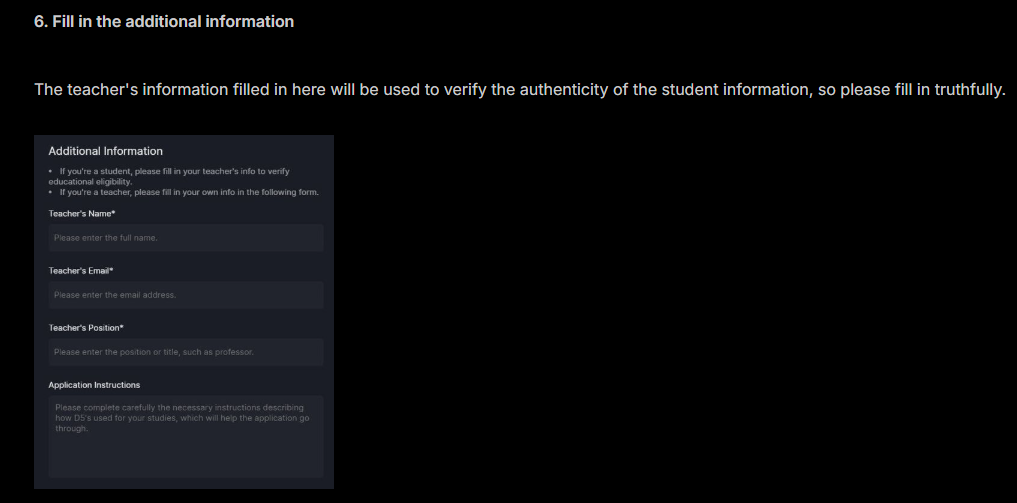
Task: Click the "If you're a student" instruction text
Action: click(169, 176)
